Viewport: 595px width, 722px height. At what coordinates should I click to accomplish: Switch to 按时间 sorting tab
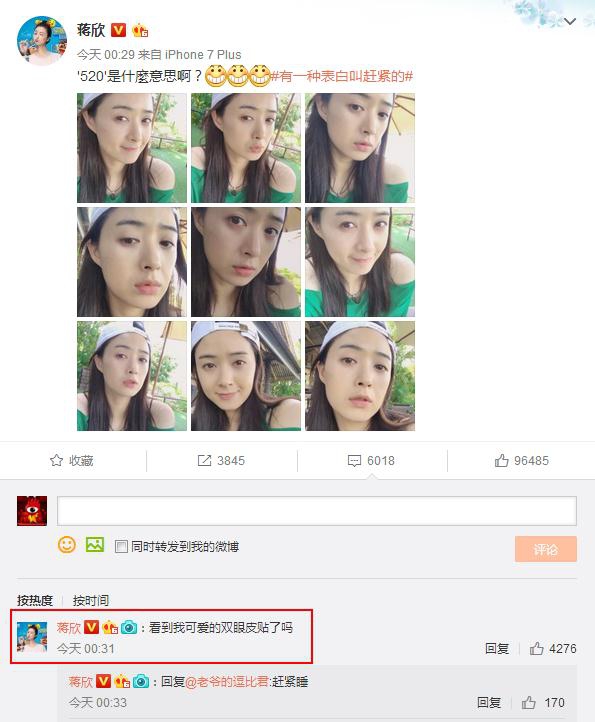coord(91,600)
